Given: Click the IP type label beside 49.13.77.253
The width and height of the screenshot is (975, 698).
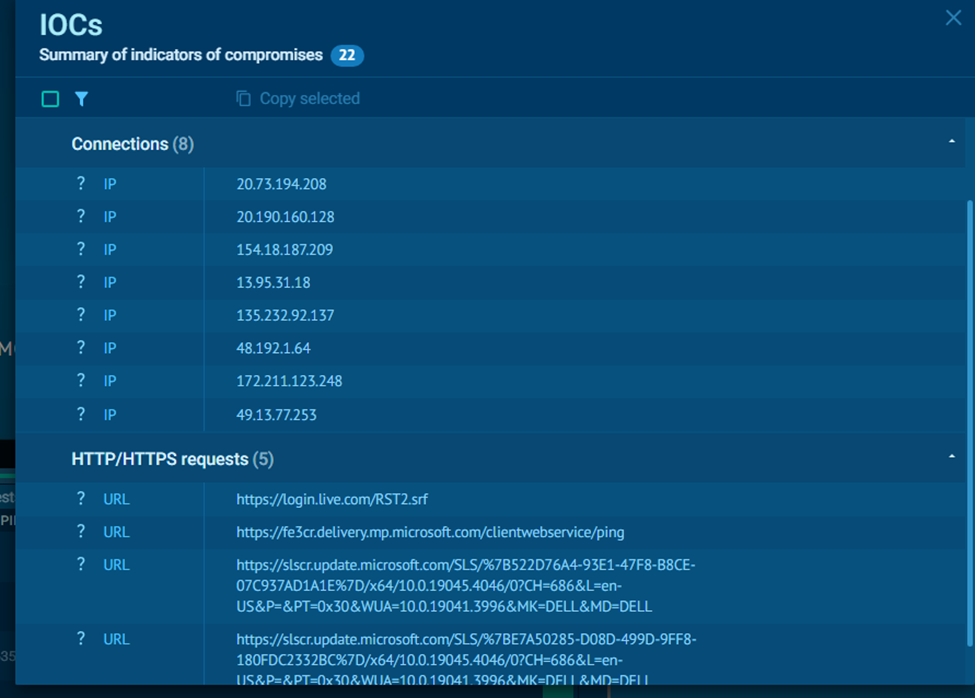Looking at the screenshot, I should coord(110,415).
